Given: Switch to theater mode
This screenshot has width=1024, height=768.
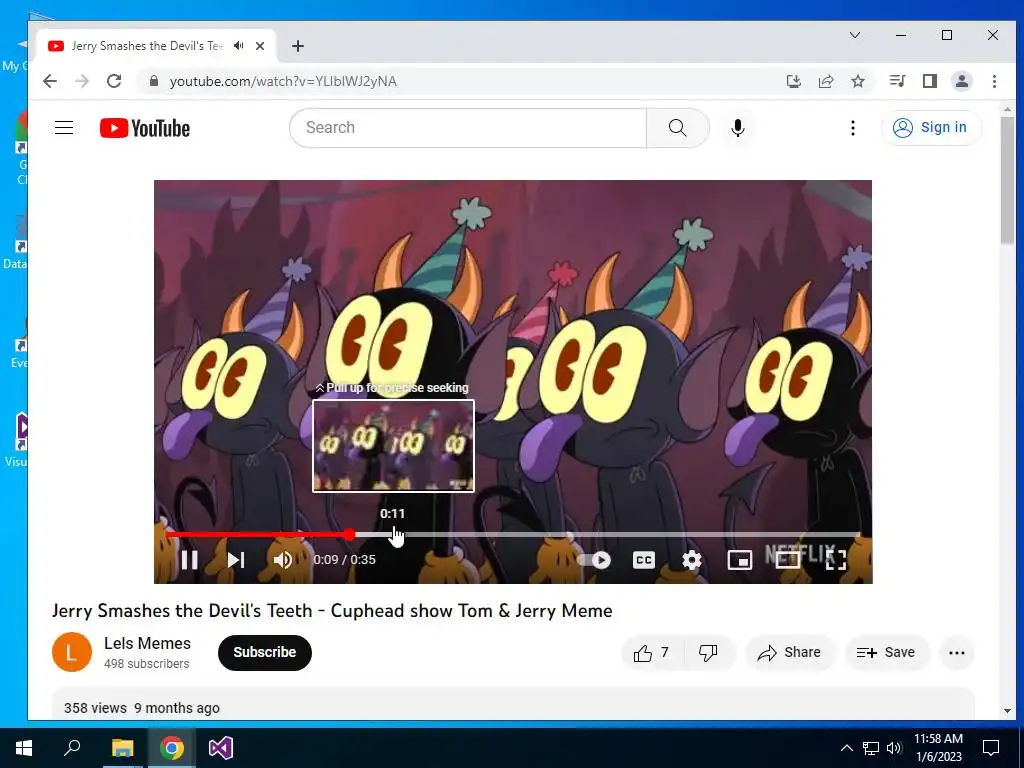Looking at the screenshot, I should point(788,560).
